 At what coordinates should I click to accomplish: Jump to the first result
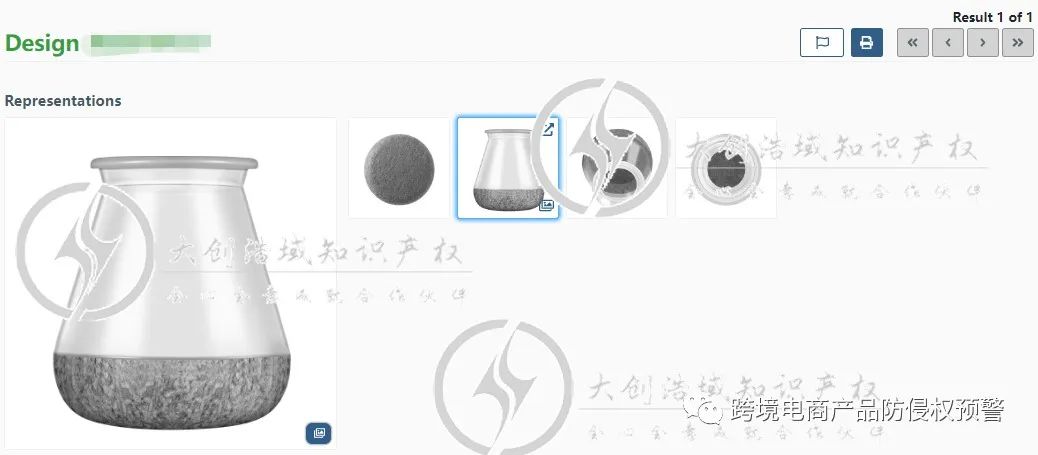[913, 43]
